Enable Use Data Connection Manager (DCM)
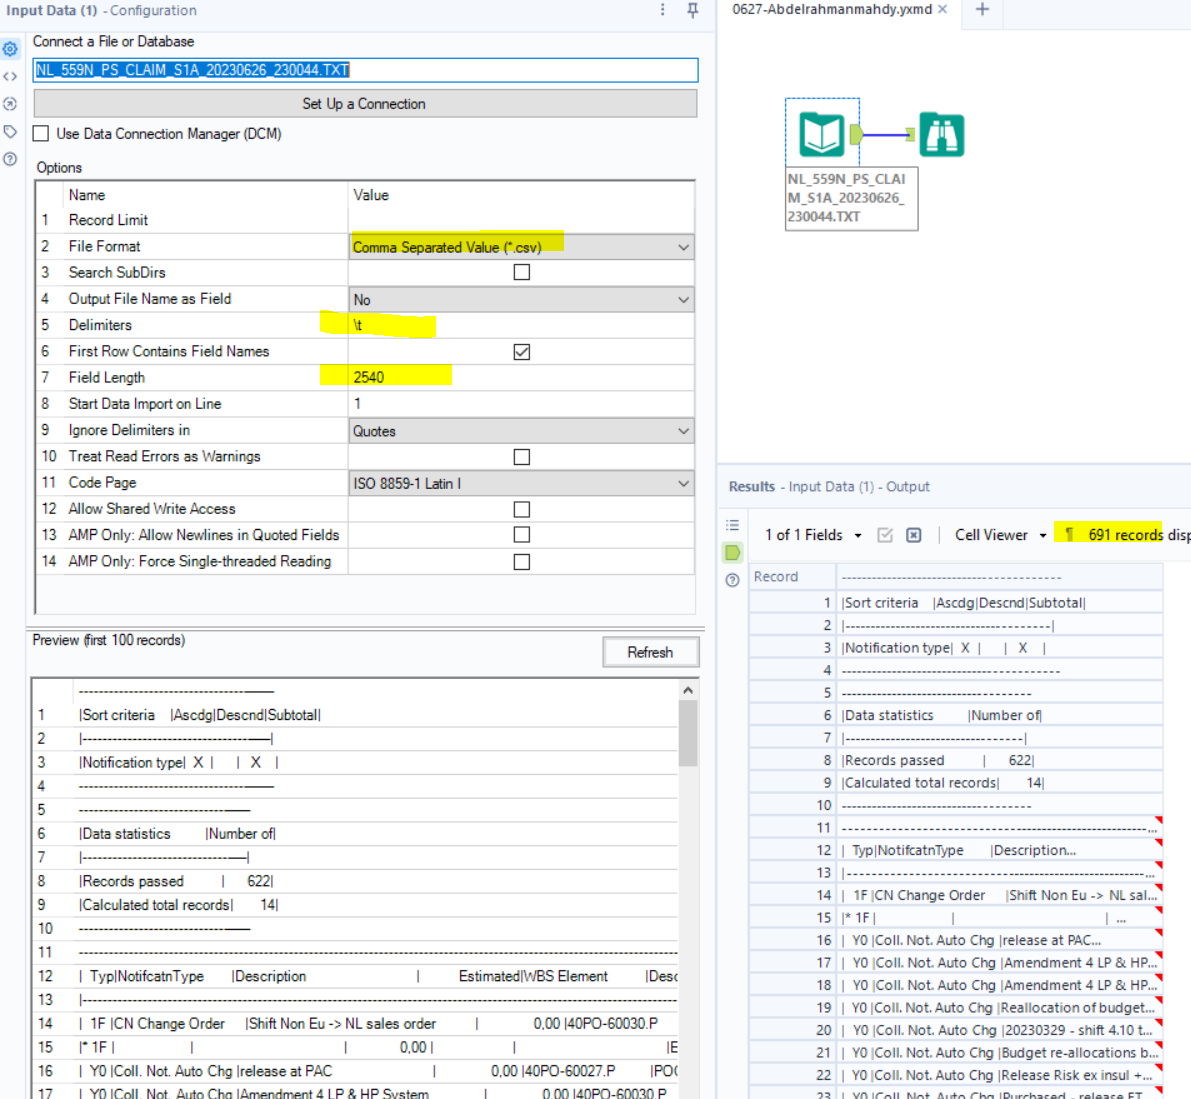The image size is (1191, 1099). coord(41,131)
